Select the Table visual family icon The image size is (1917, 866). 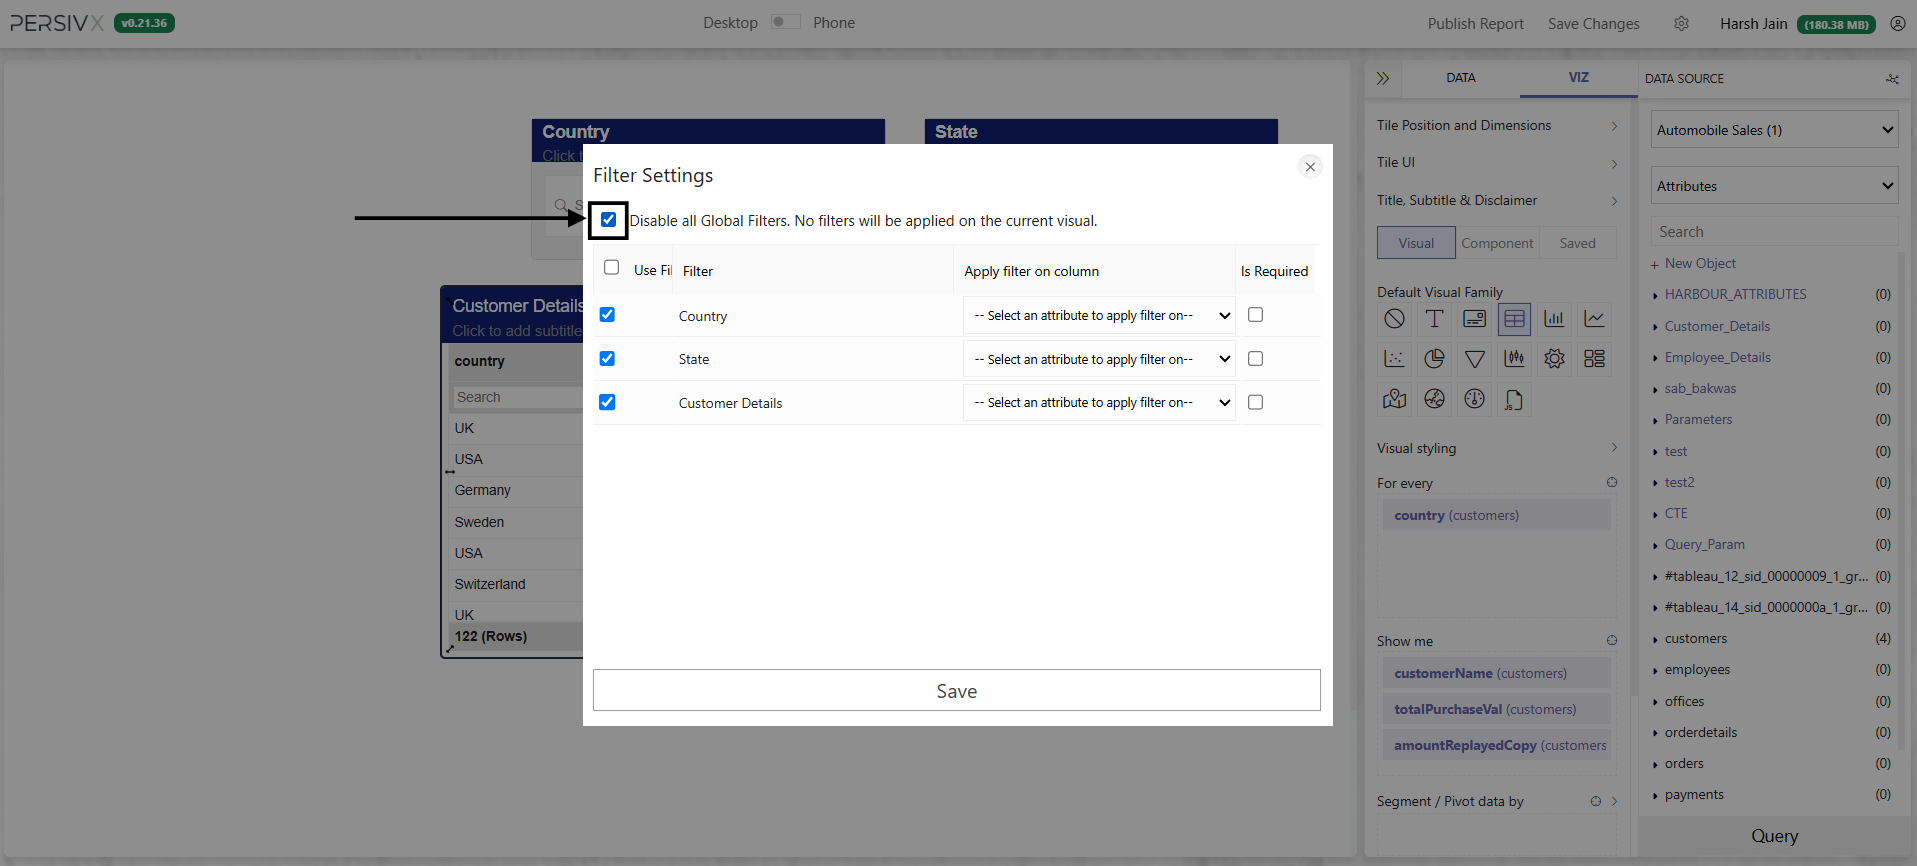click(x=1514, y=319)
